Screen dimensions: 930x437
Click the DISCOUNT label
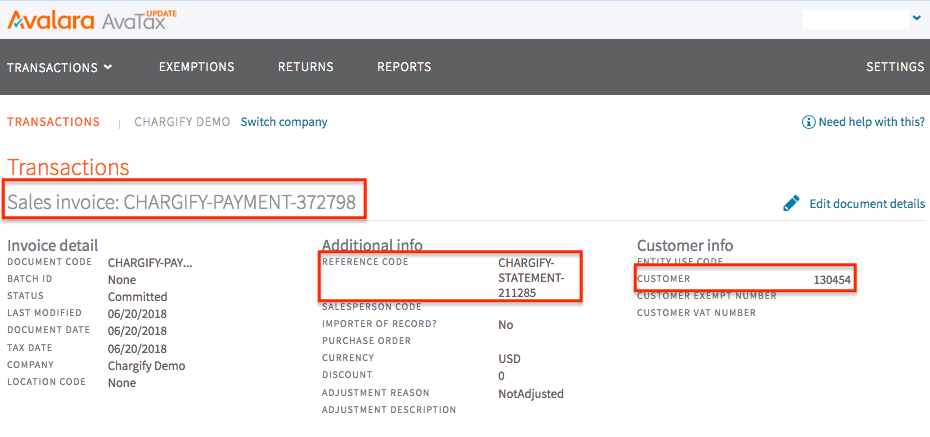point(348,375)
